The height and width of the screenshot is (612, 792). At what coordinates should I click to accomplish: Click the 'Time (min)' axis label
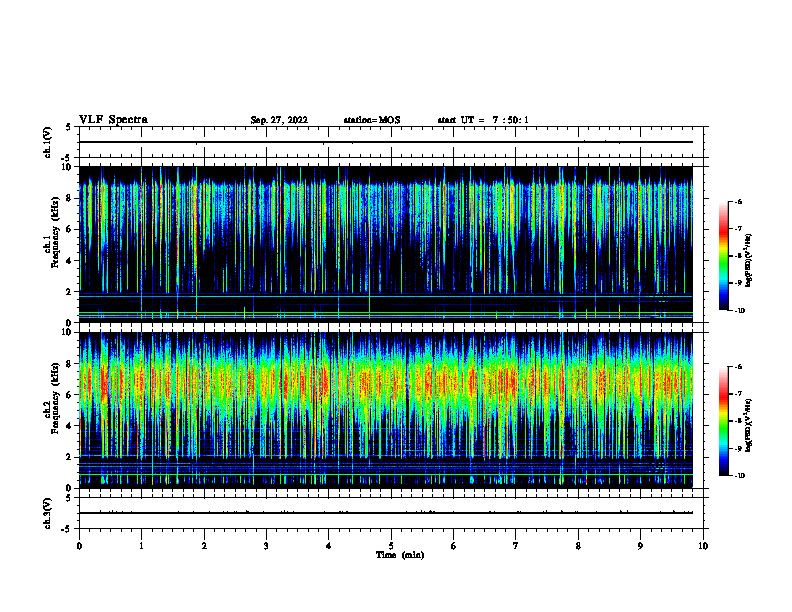pos(400,555)
